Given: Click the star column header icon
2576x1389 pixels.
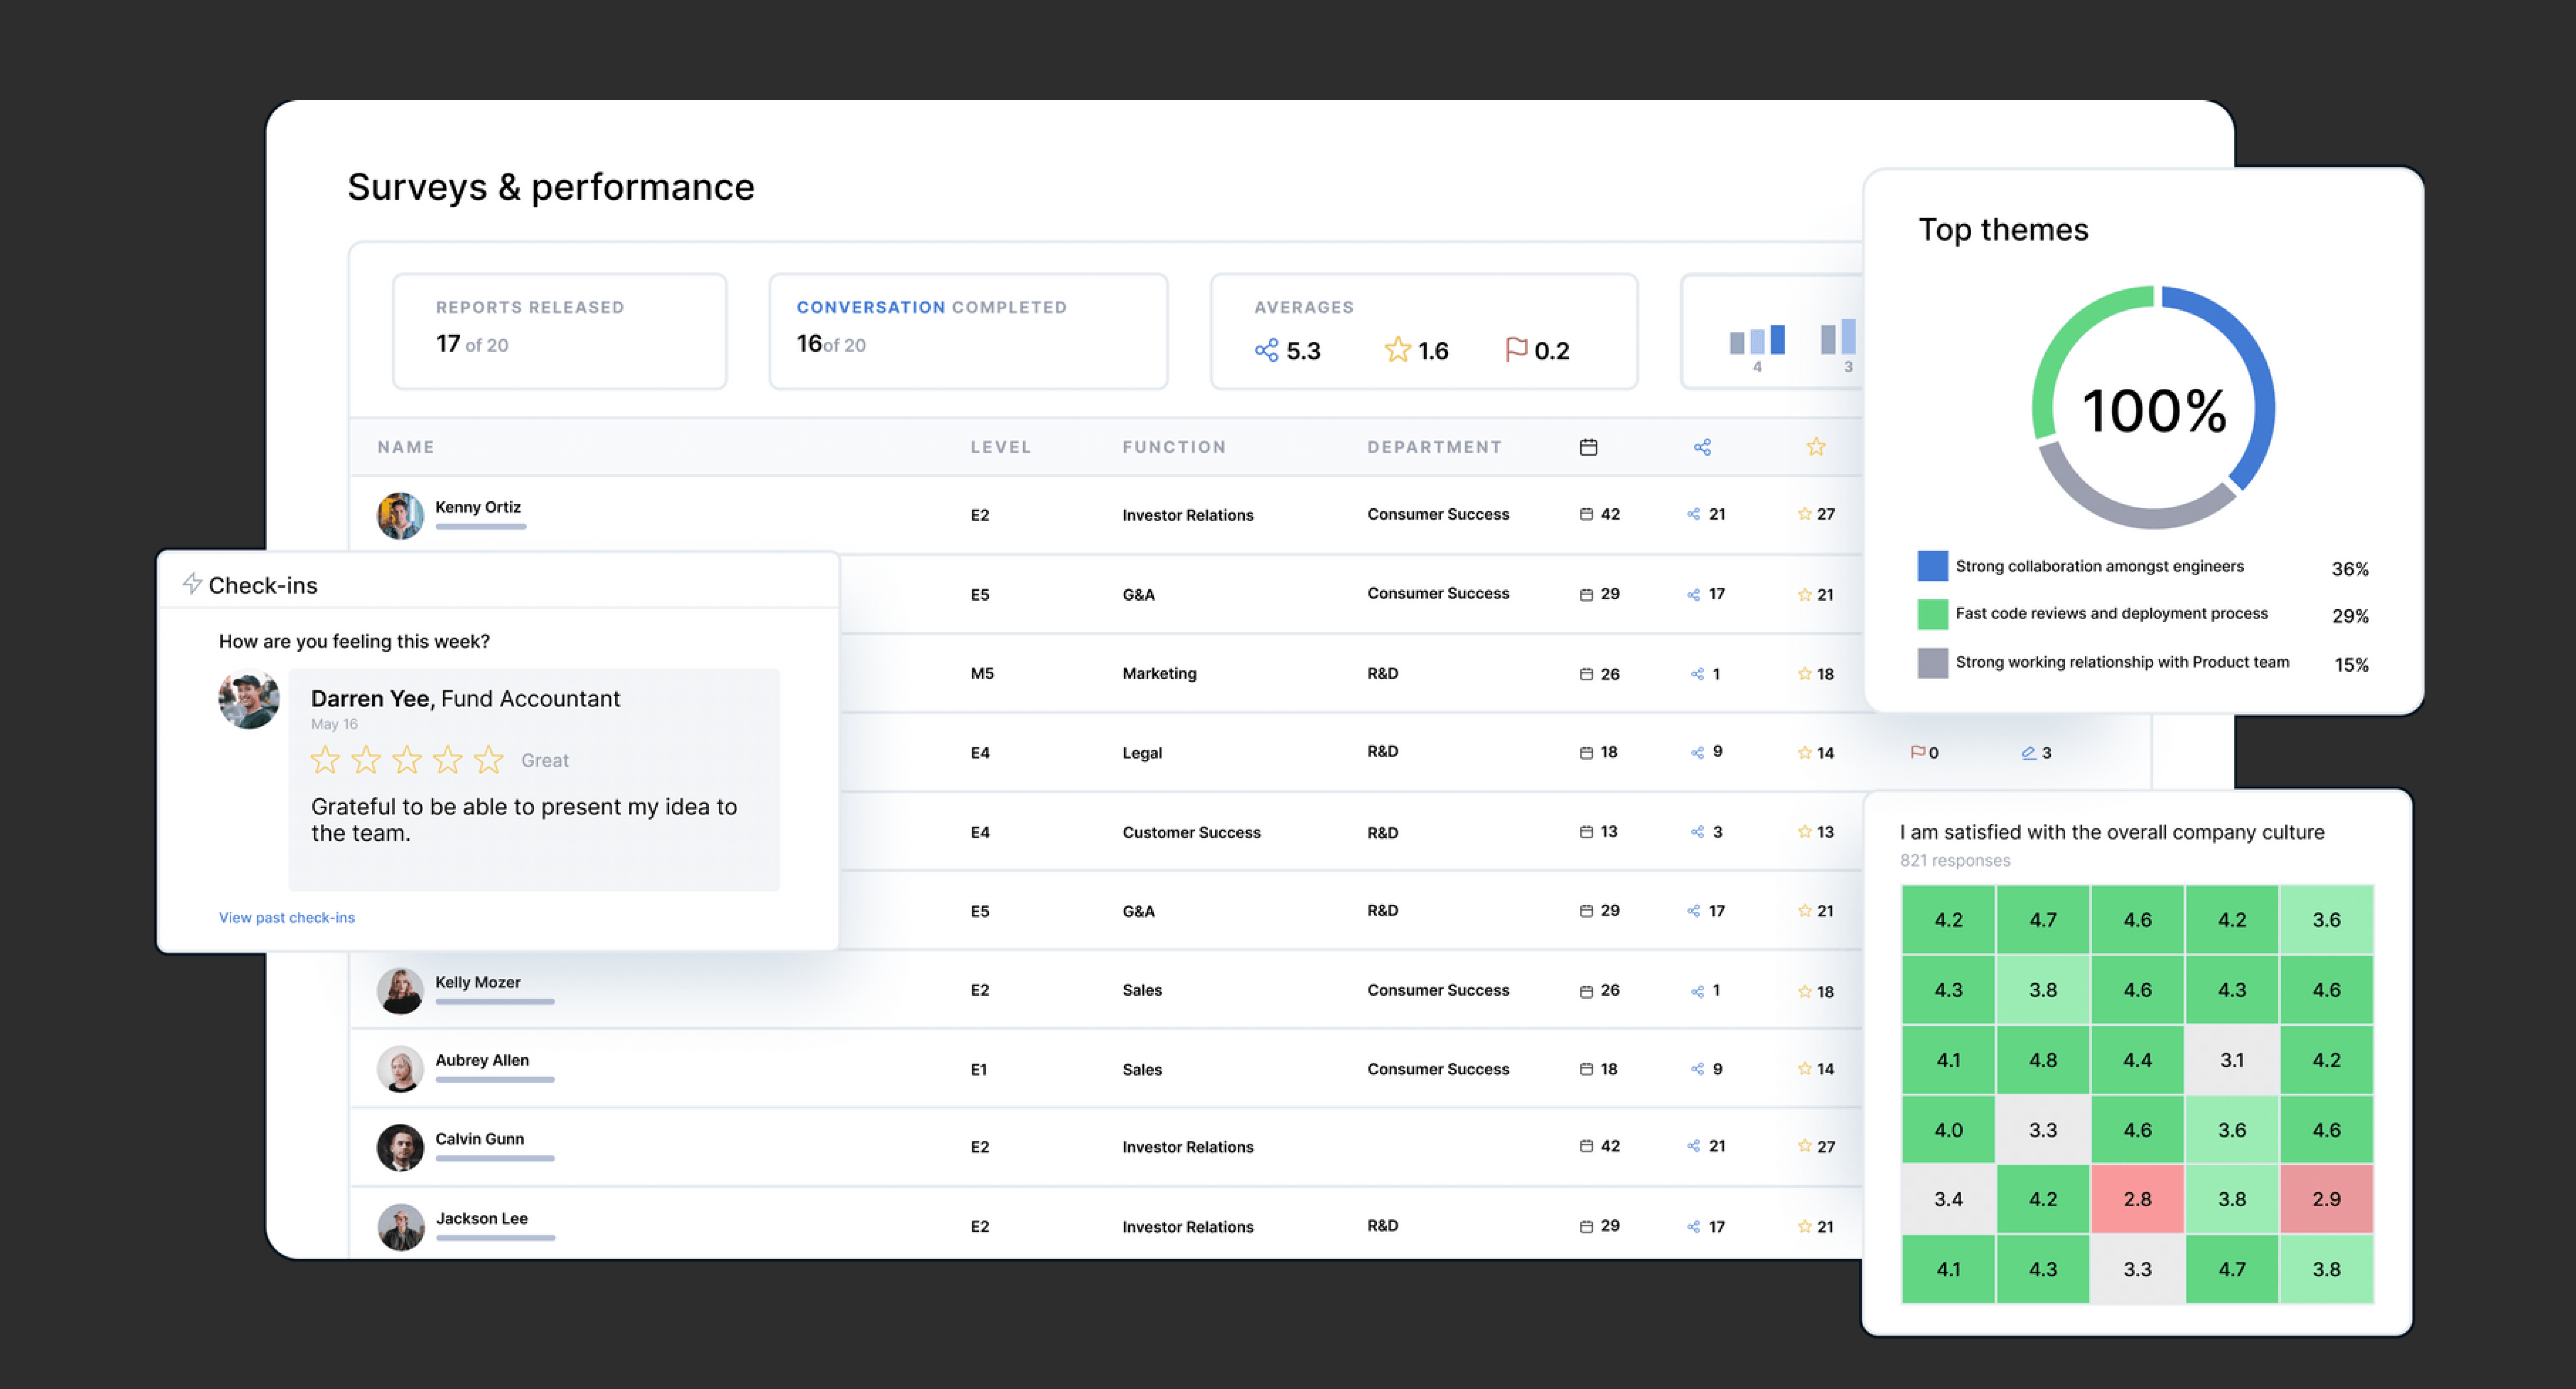Looking at the screenshot, I should click(x=1816, y=447).
